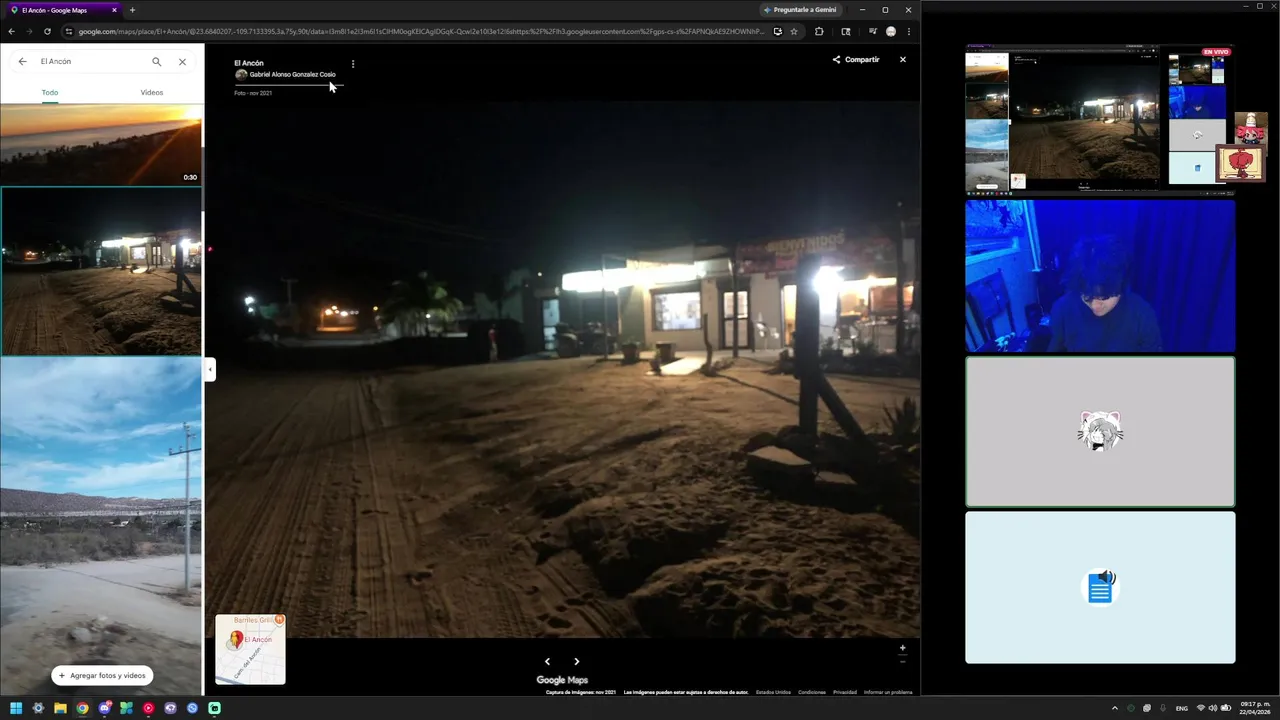This screenshot has width=1280, height=720.
Task: Go forward in Chrome
Action: tap(29, 31)
